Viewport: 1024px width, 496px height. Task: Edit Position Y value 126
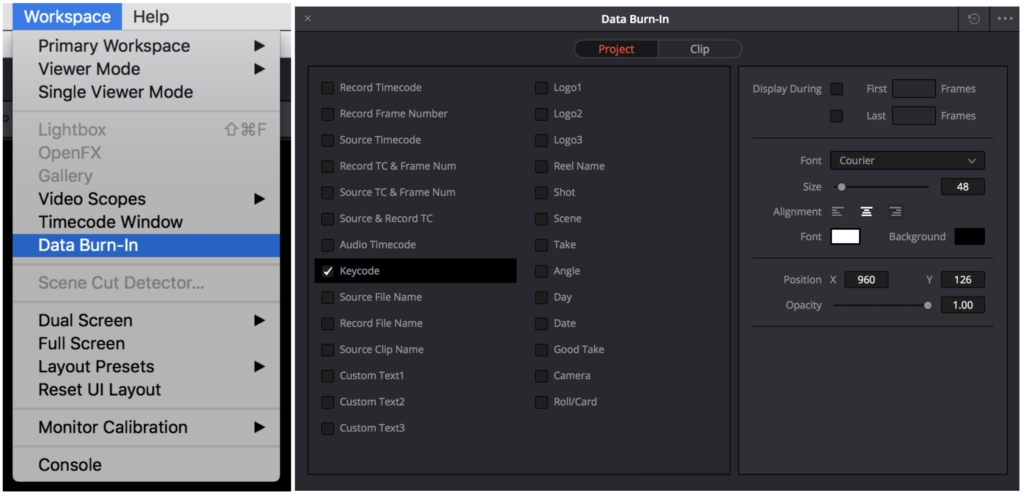click(x=963, y=279)
